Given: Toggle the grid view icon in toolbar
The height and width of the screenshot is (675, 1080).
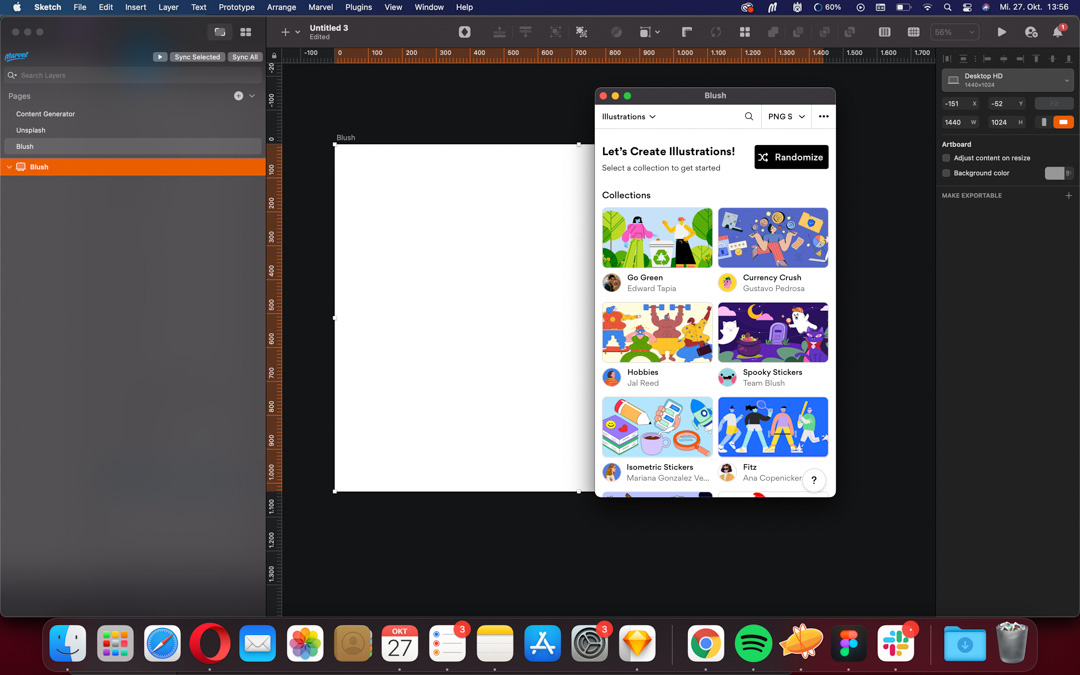Looking at the screenshot, I should [x=913, y=32].
